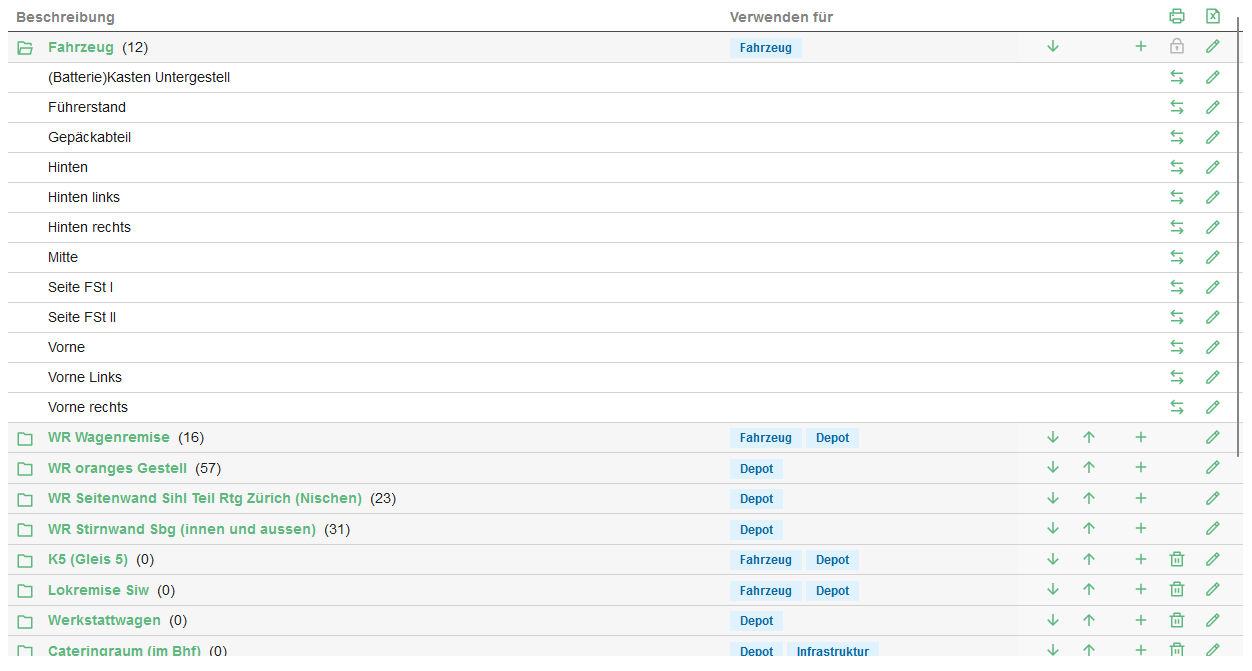Collapse the open Fahrzeug folder
Image resolution: width=1252 pixels, height=671 pixels.
tap(25, 47)
